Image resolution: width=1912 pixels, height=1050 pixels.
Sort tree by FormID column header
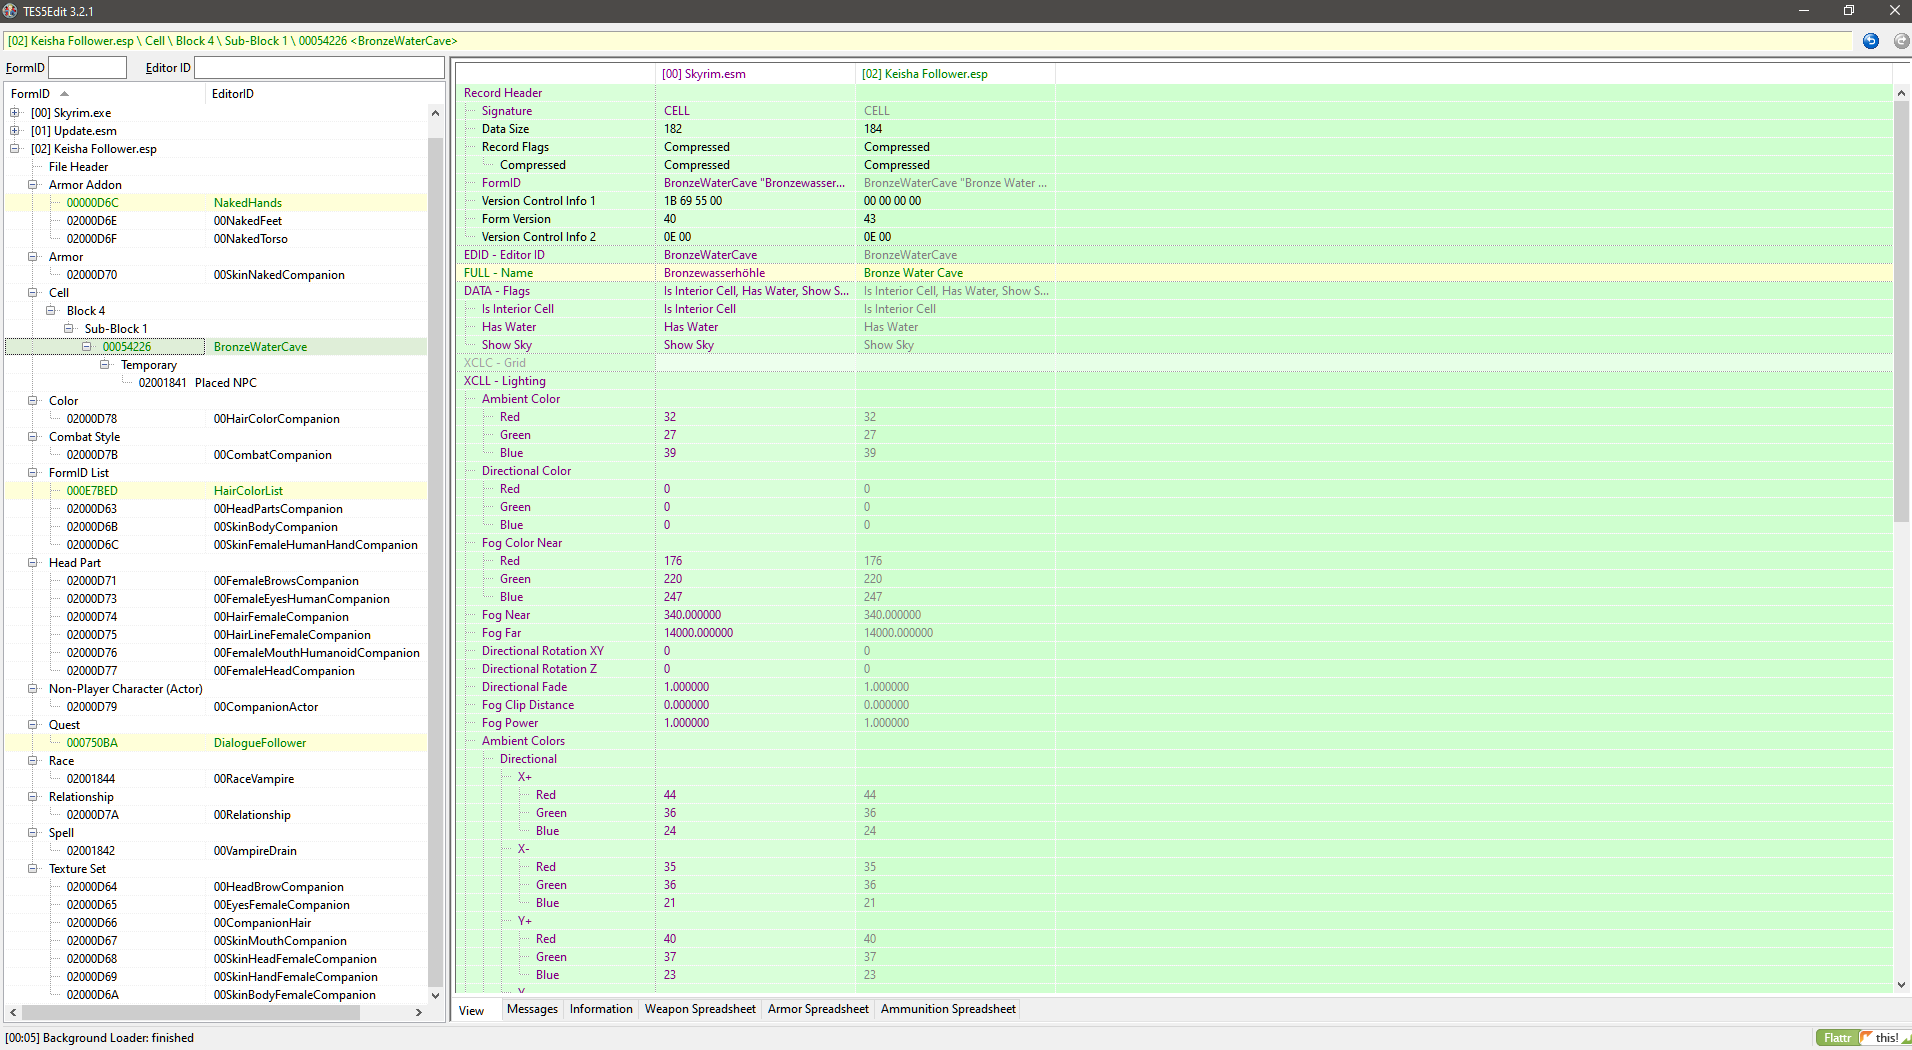[105, 94]
